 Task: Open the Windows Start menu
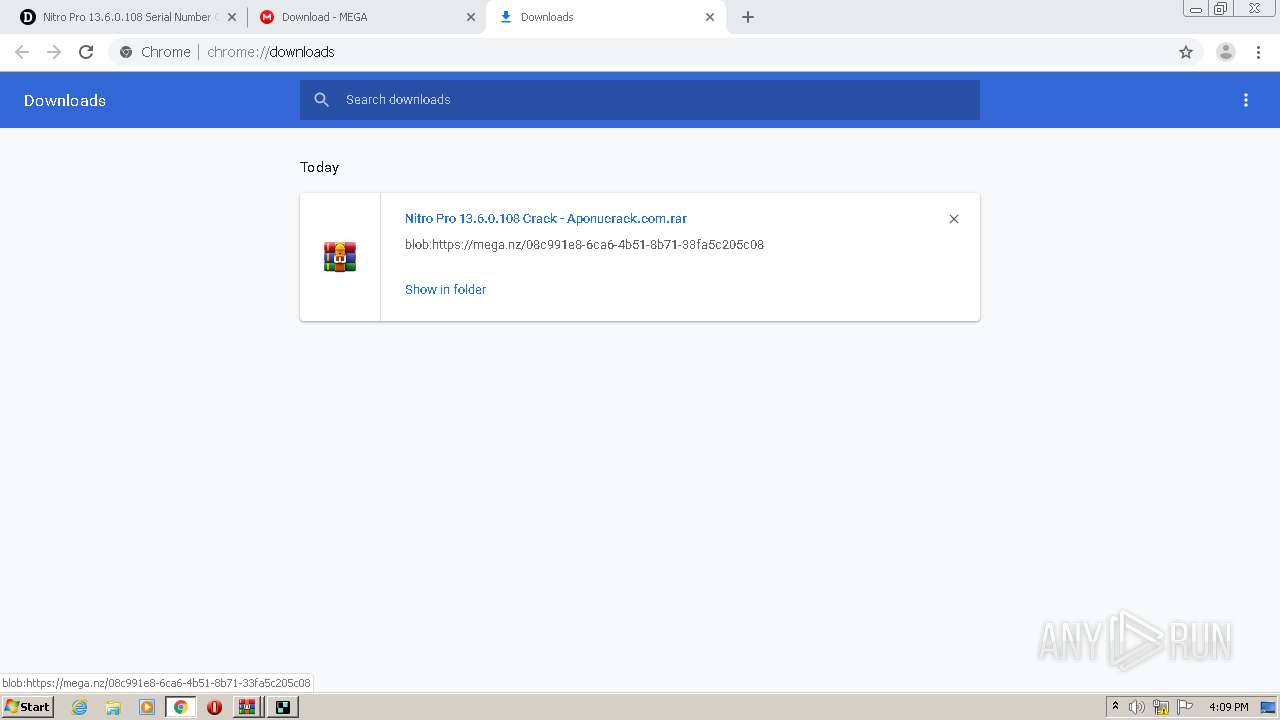click(27, 707)
